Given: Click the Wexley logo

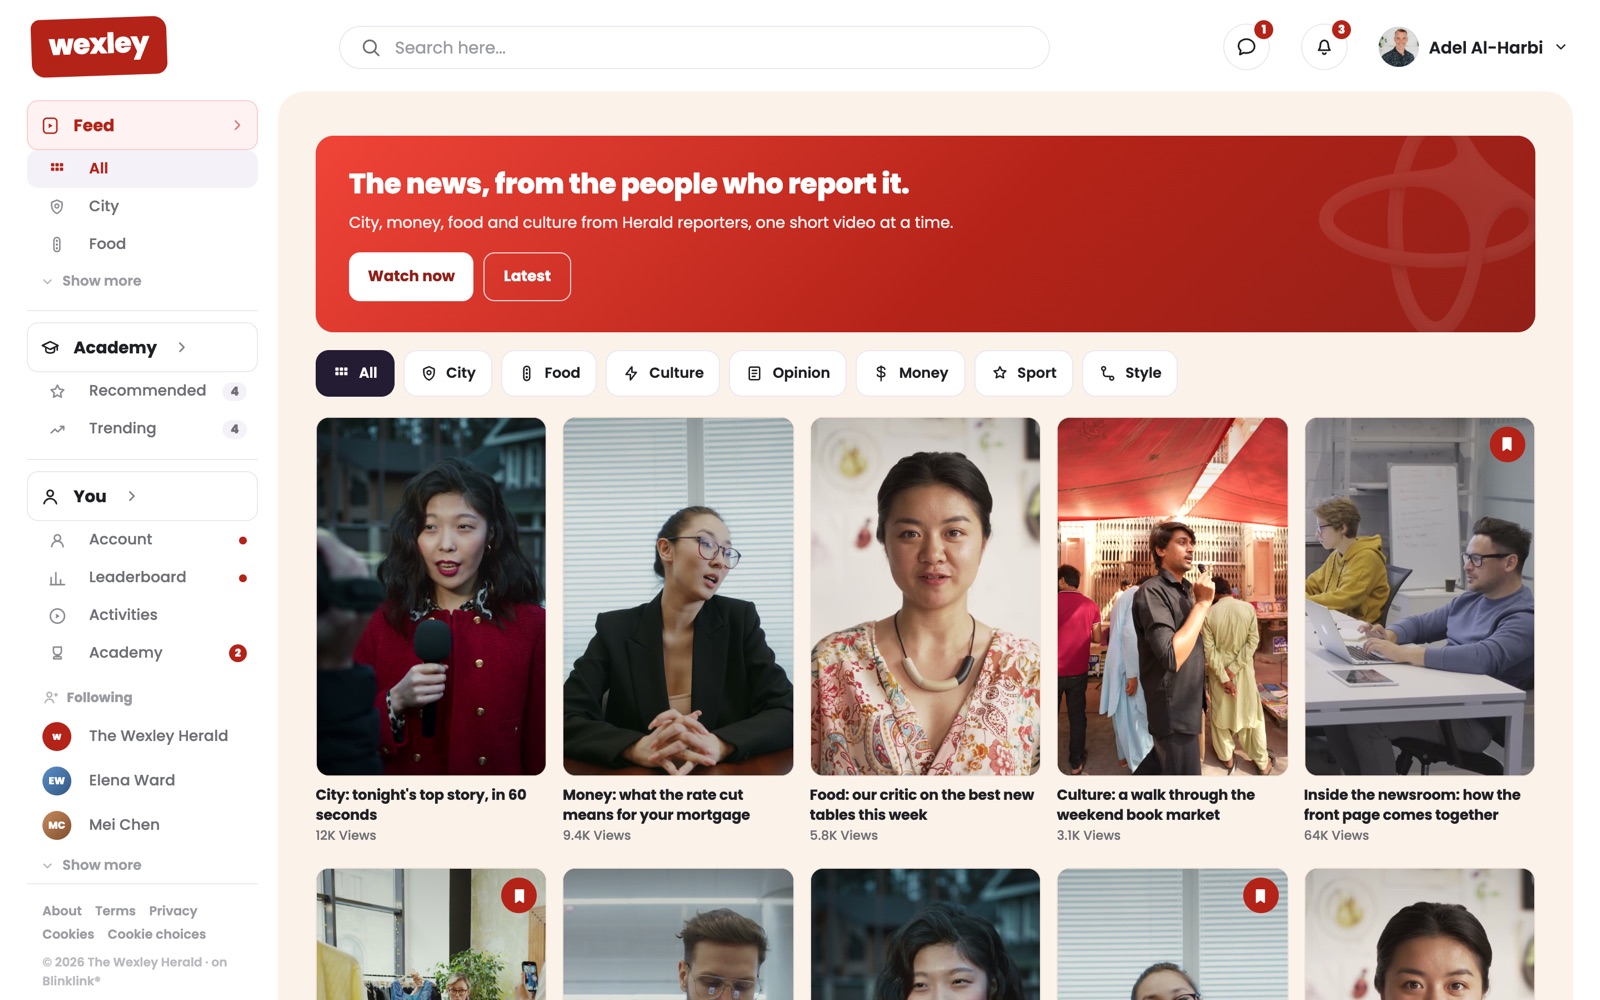Looking at the screenshot, I should [99, 46].
